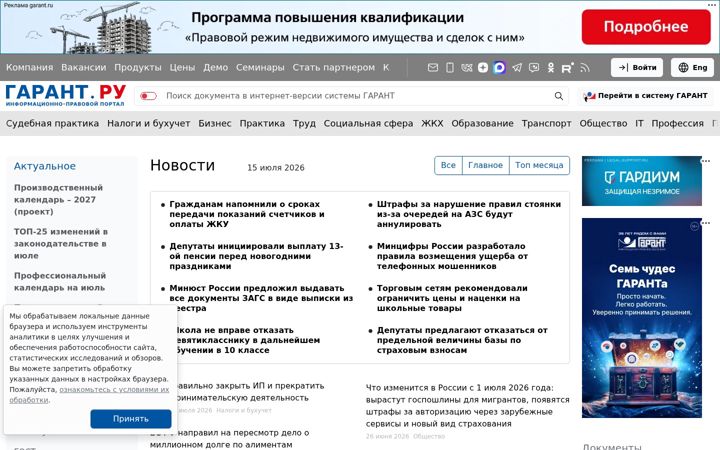Open options dots on Гардиум ad
The height and width of the screenshot is (450, 720).
point(706,161)
